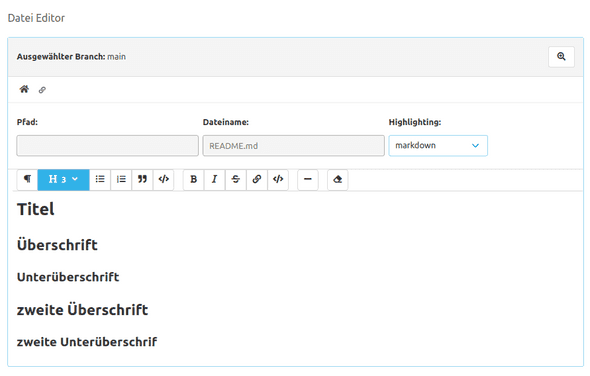Insert a horizontal rule

308,180
